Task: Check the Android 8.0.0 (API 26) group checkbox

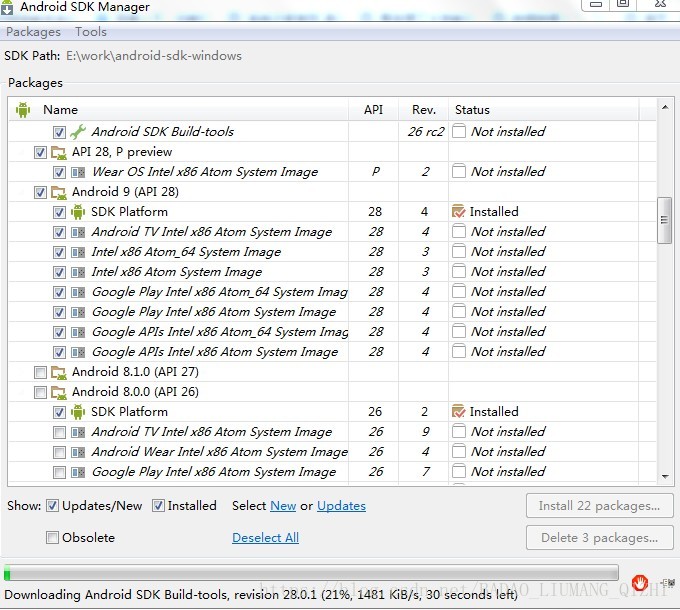Action: tap(40, 392)
